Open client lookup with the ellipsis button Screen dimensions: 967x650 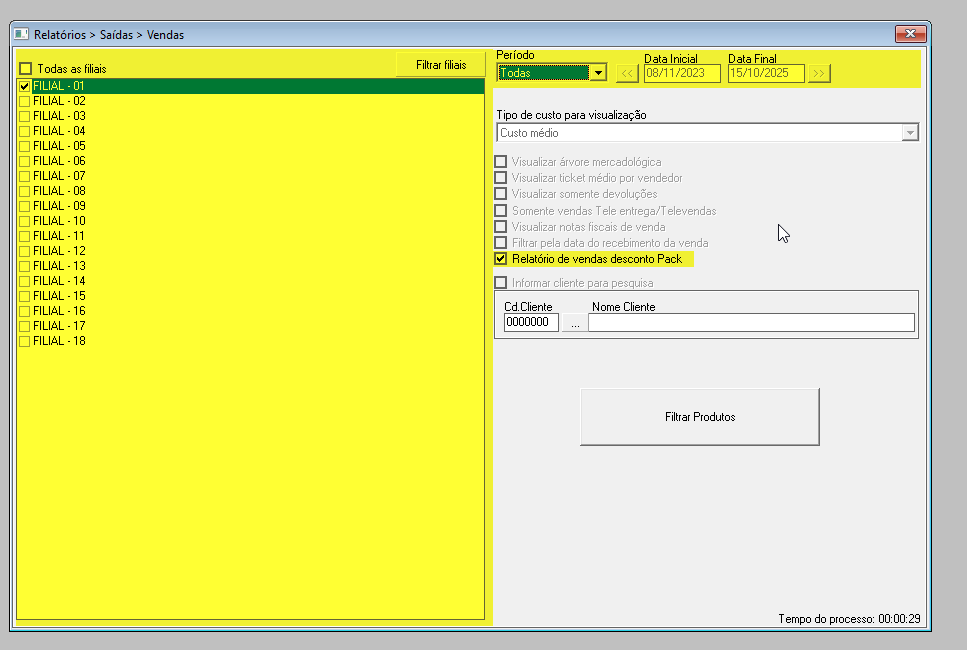[x=574, y=323]
